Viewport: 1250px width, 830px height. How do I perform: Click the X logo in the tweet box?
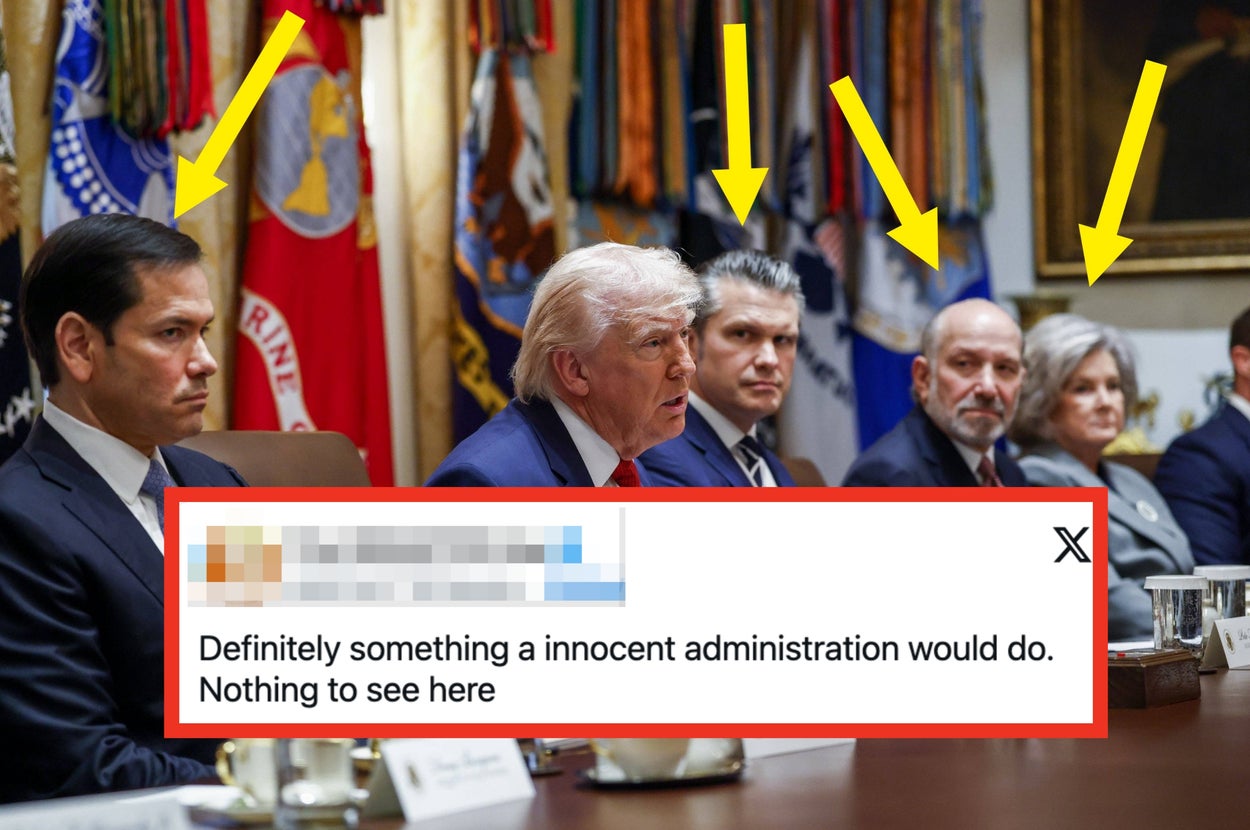tap(1071, 545)
